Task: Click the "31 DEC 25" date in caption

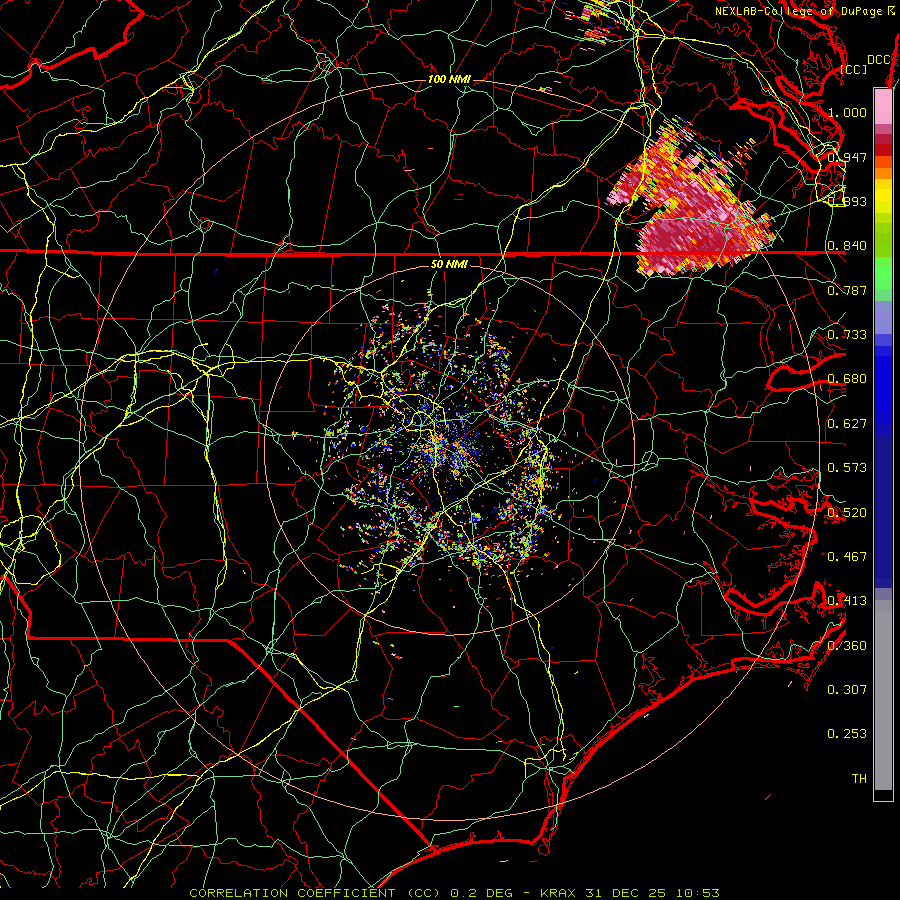Action: click(626, 893)
